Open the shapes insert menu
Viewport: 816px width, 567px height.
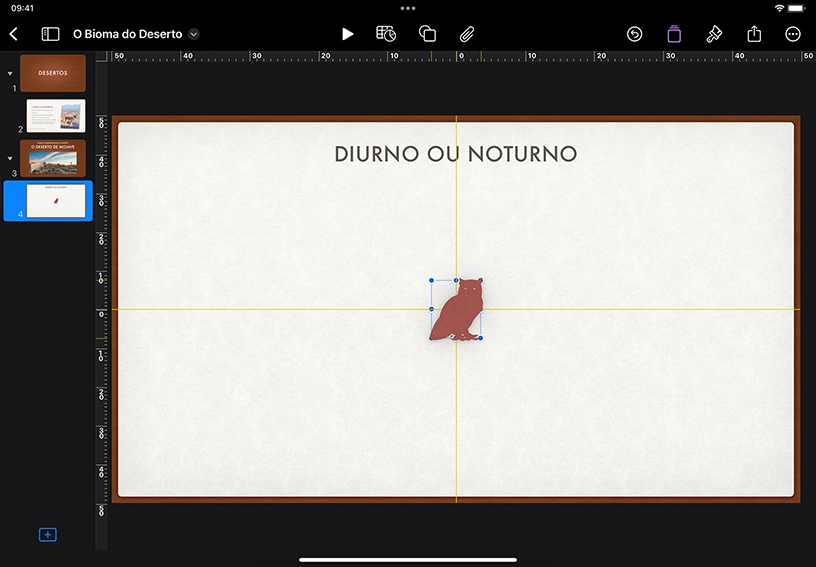pos(427,34)
